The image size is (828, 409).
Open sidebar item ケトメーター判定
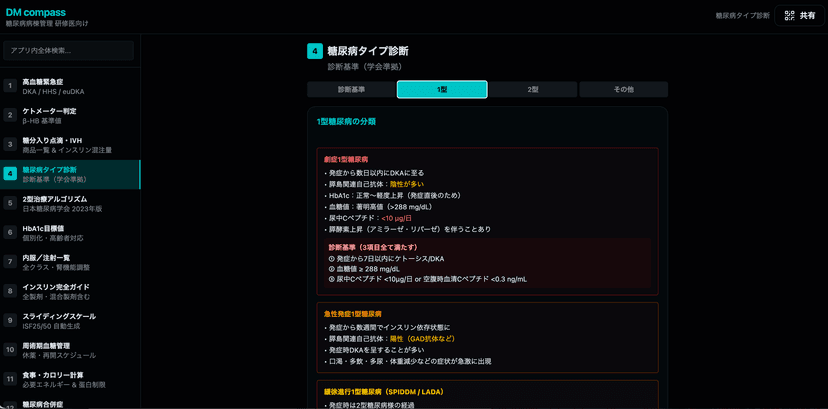point(70,116)
